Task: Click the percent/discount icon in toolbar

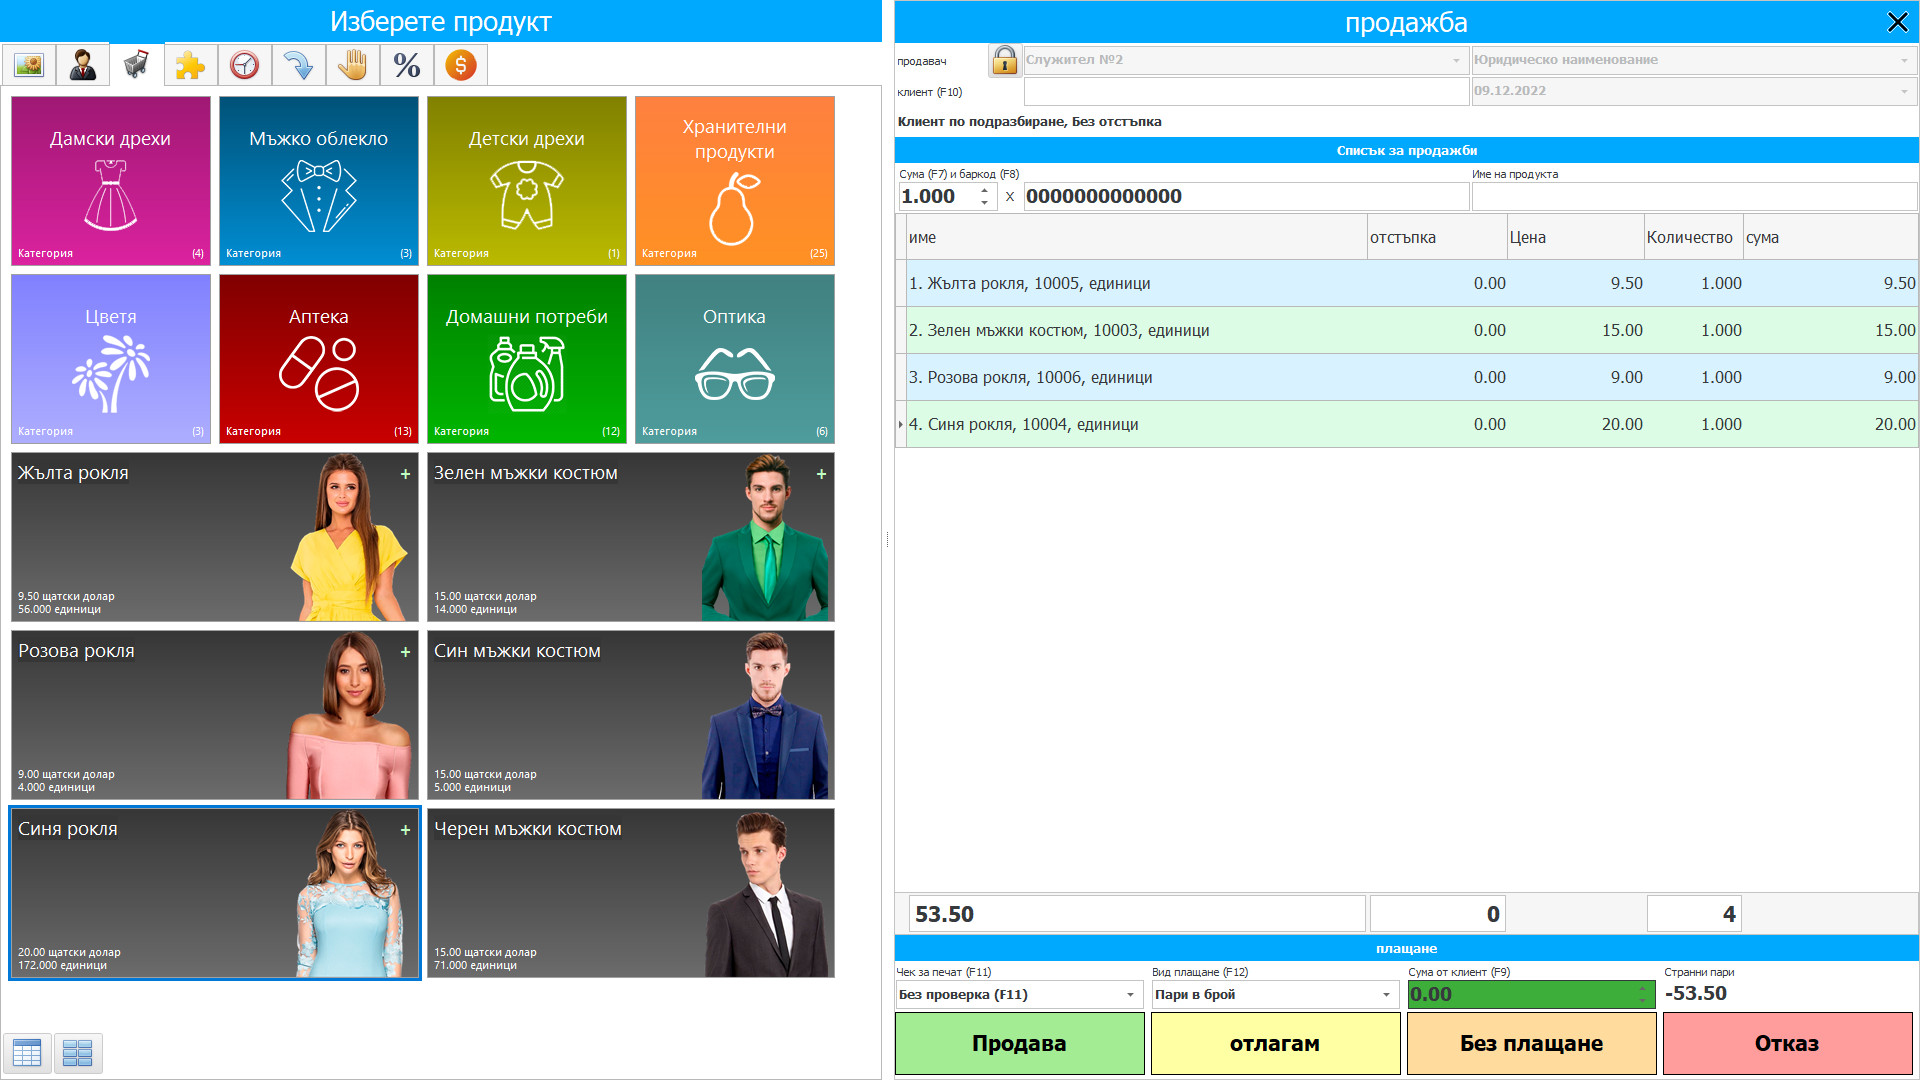Action: [x=405, y=63]
